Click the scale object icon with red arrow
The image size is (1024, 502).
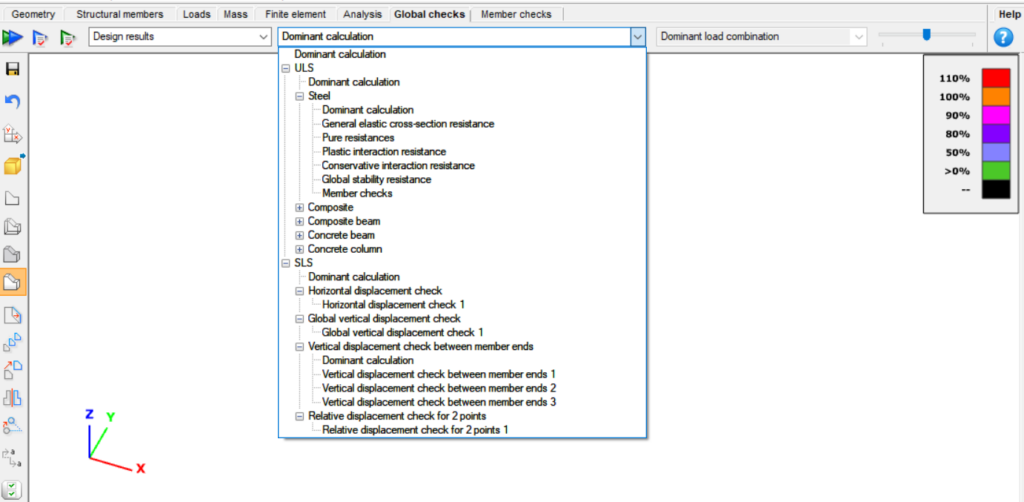pyautogui.click(x=13, y=369)
